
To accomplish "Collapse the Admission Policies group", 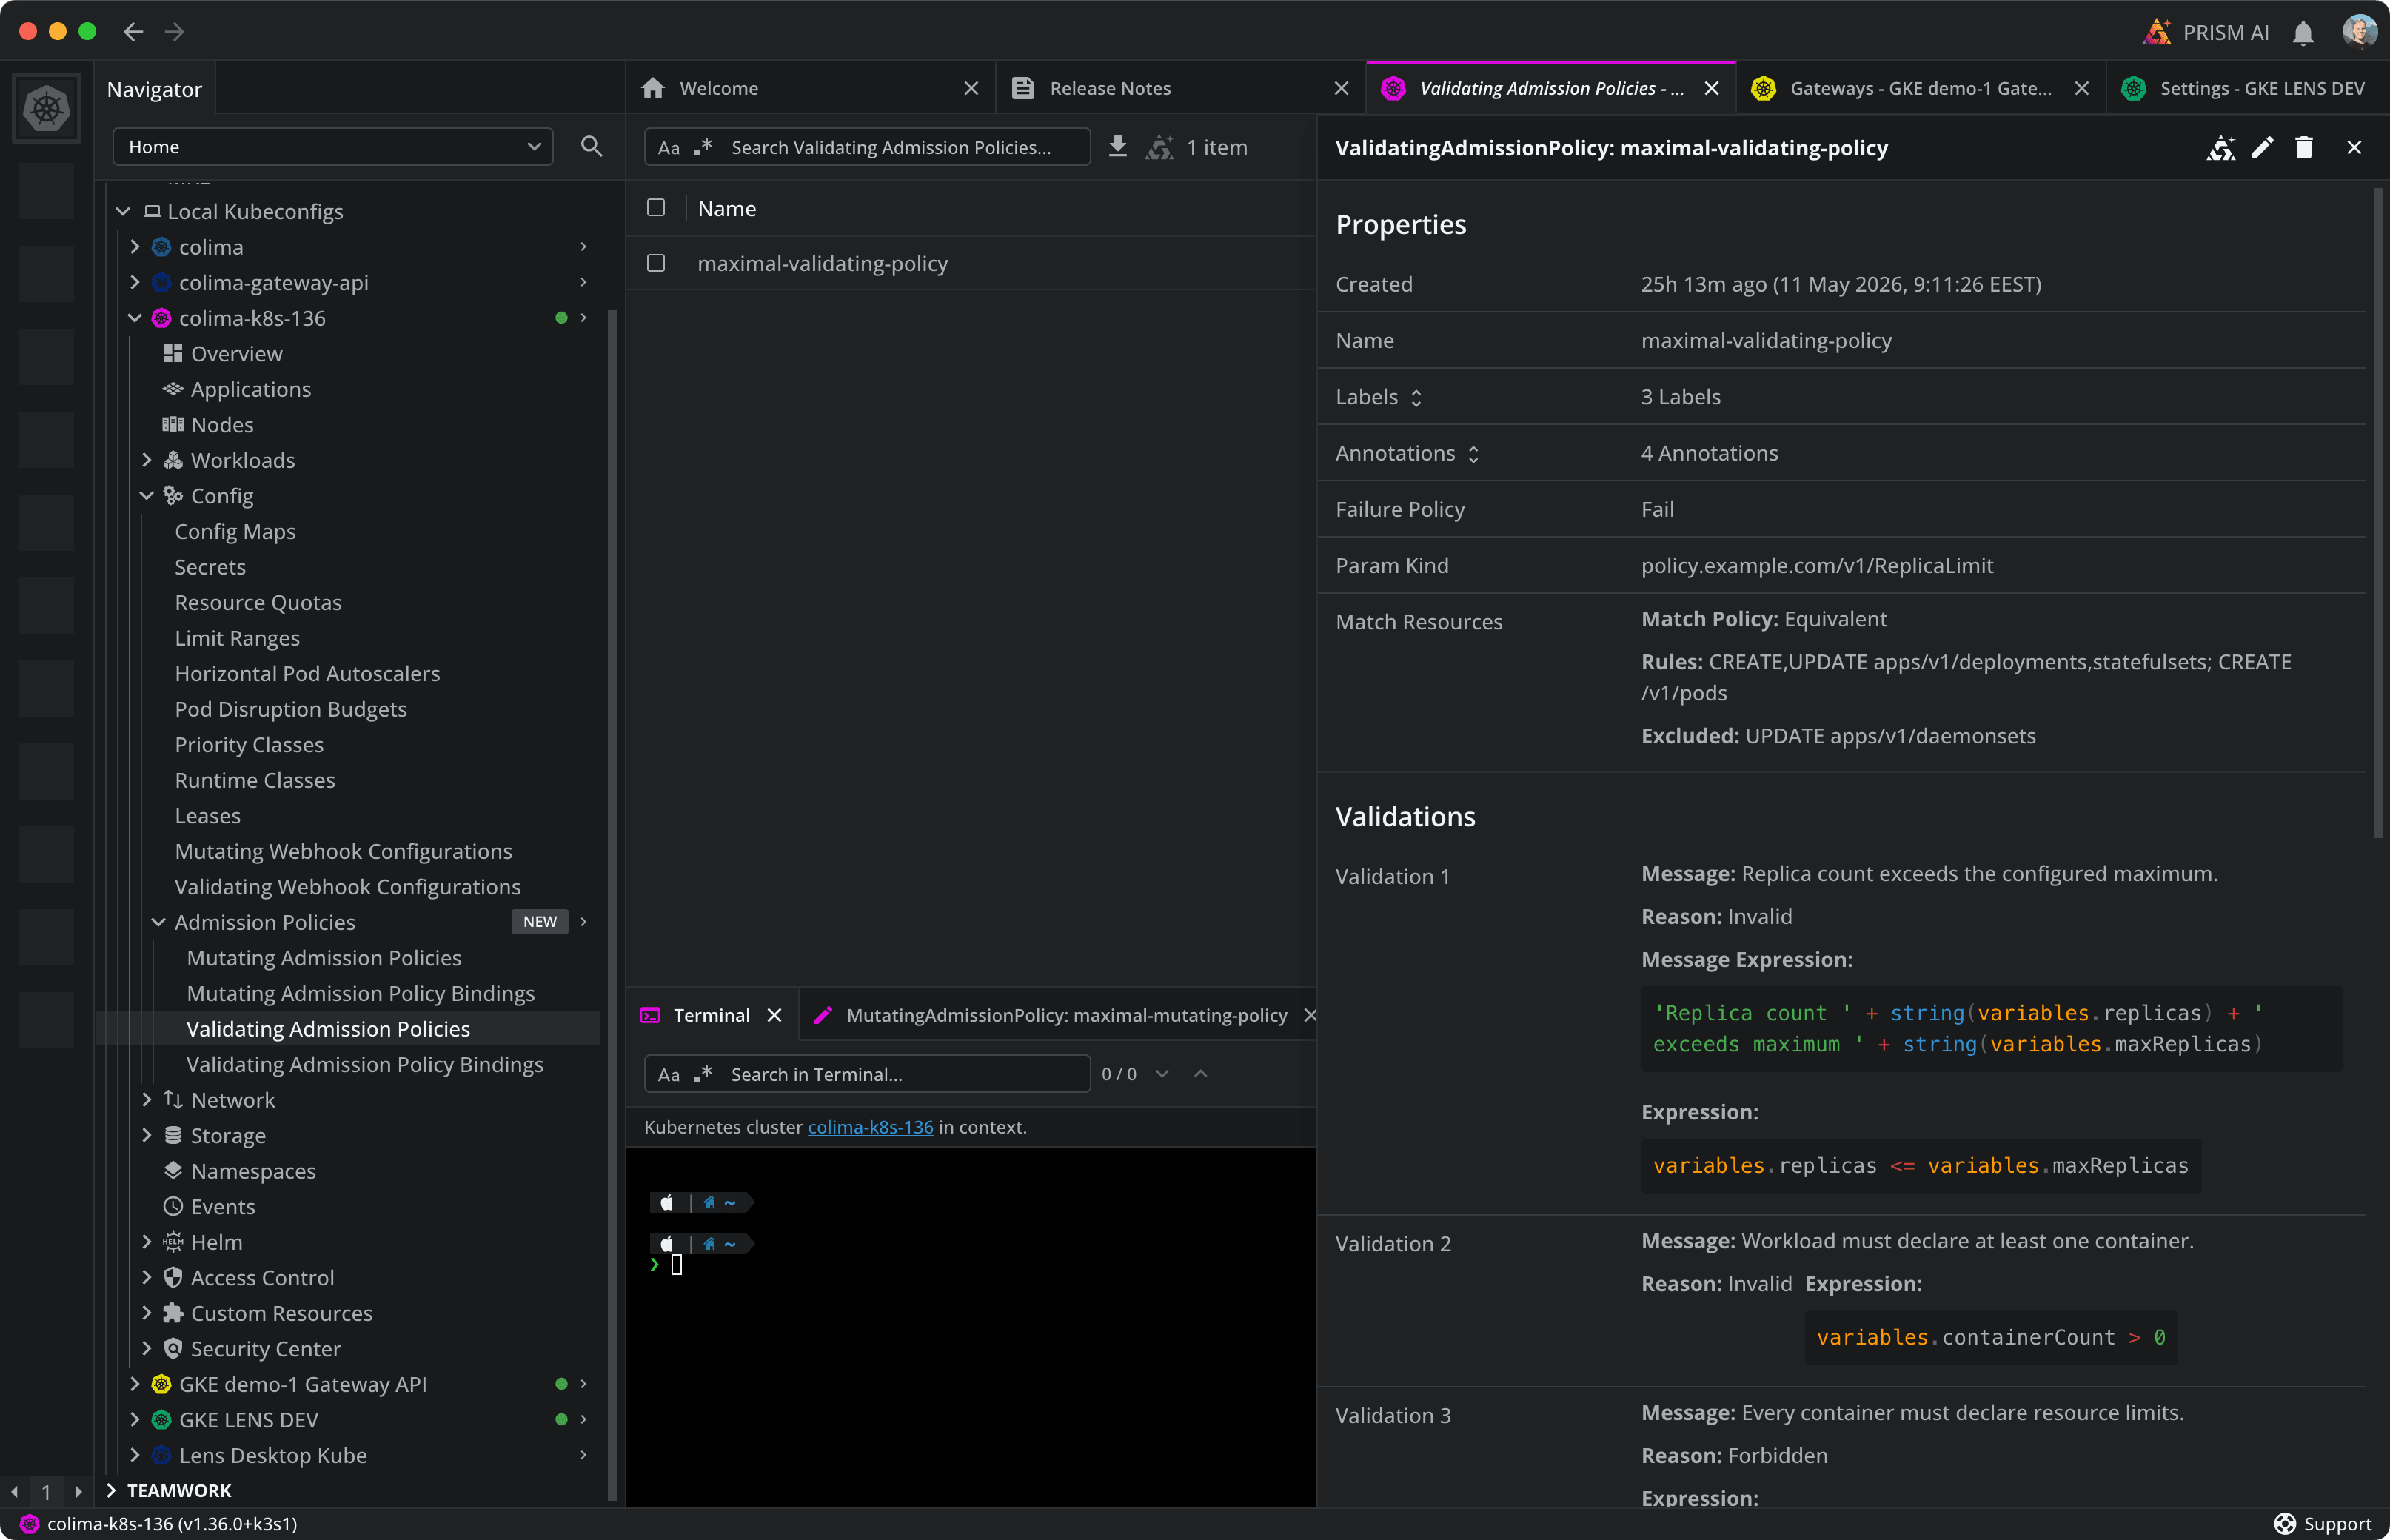I will coord(159,922).
